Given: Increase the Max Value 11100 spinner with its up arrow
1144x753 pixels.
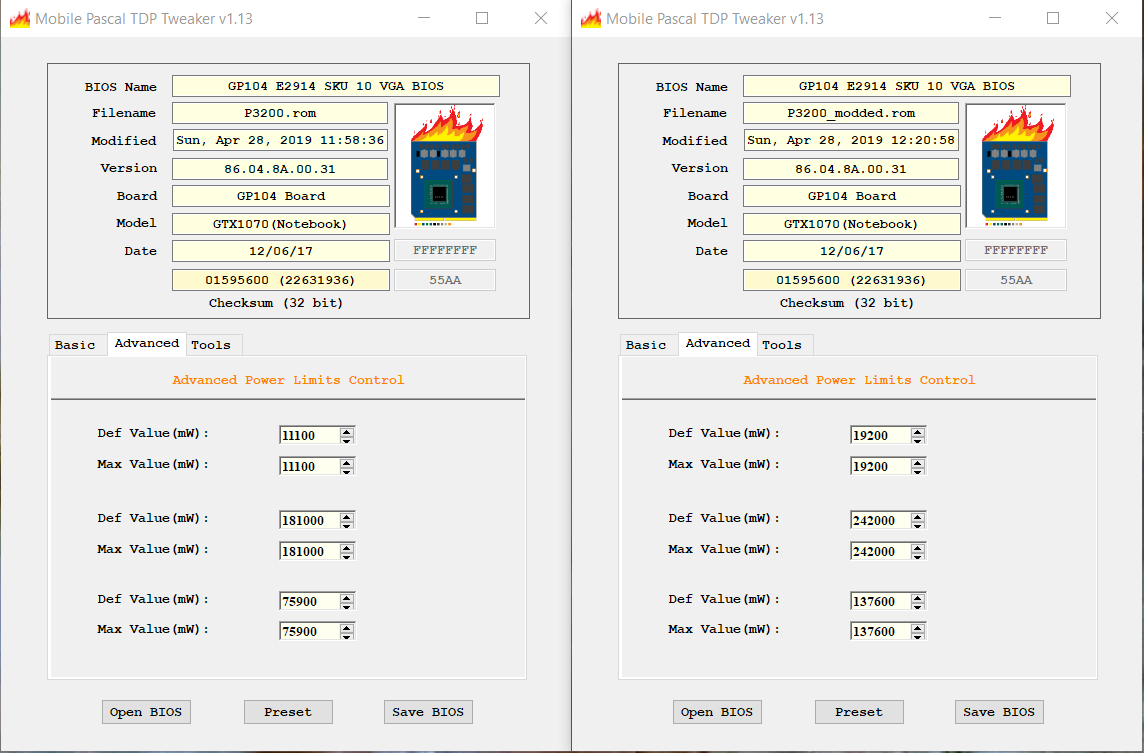Looking at the screenshot, I should [x=347, y=463].
